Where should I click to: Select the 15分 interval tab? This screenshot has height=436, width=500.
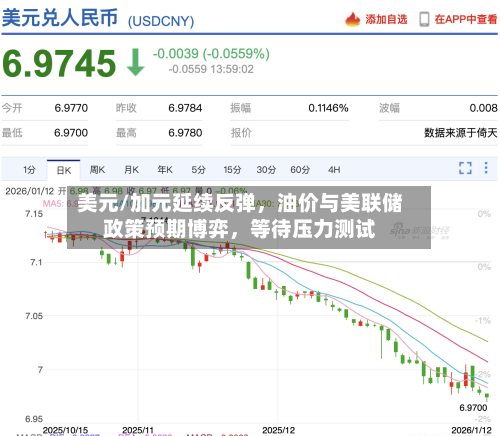(232, 170)
